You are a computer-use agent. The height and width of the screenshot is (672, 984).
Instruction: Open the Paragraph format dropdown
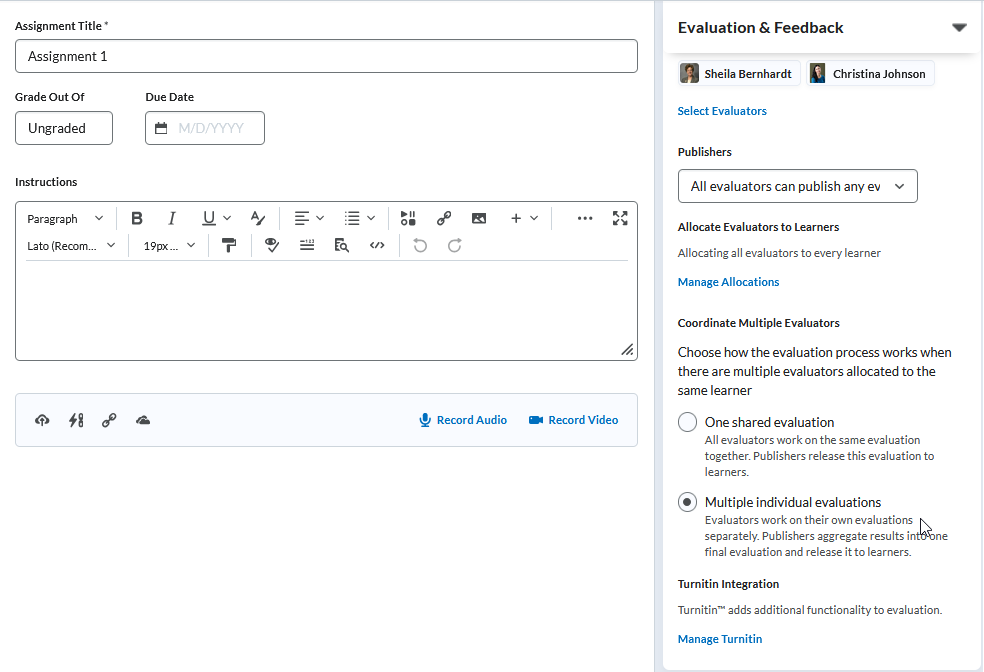point(65,218)
